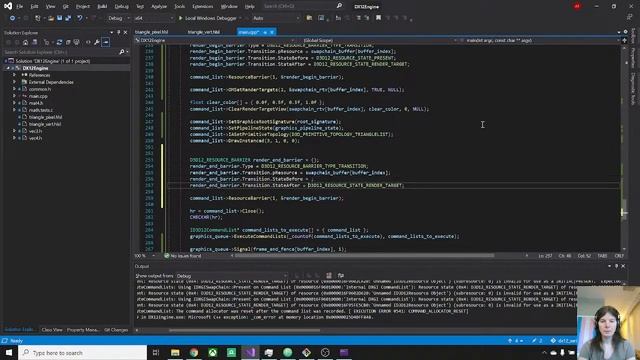Open the Debug configuration dropdown
The height and width of the screenshot is (360, 640).
click(119, 18)
